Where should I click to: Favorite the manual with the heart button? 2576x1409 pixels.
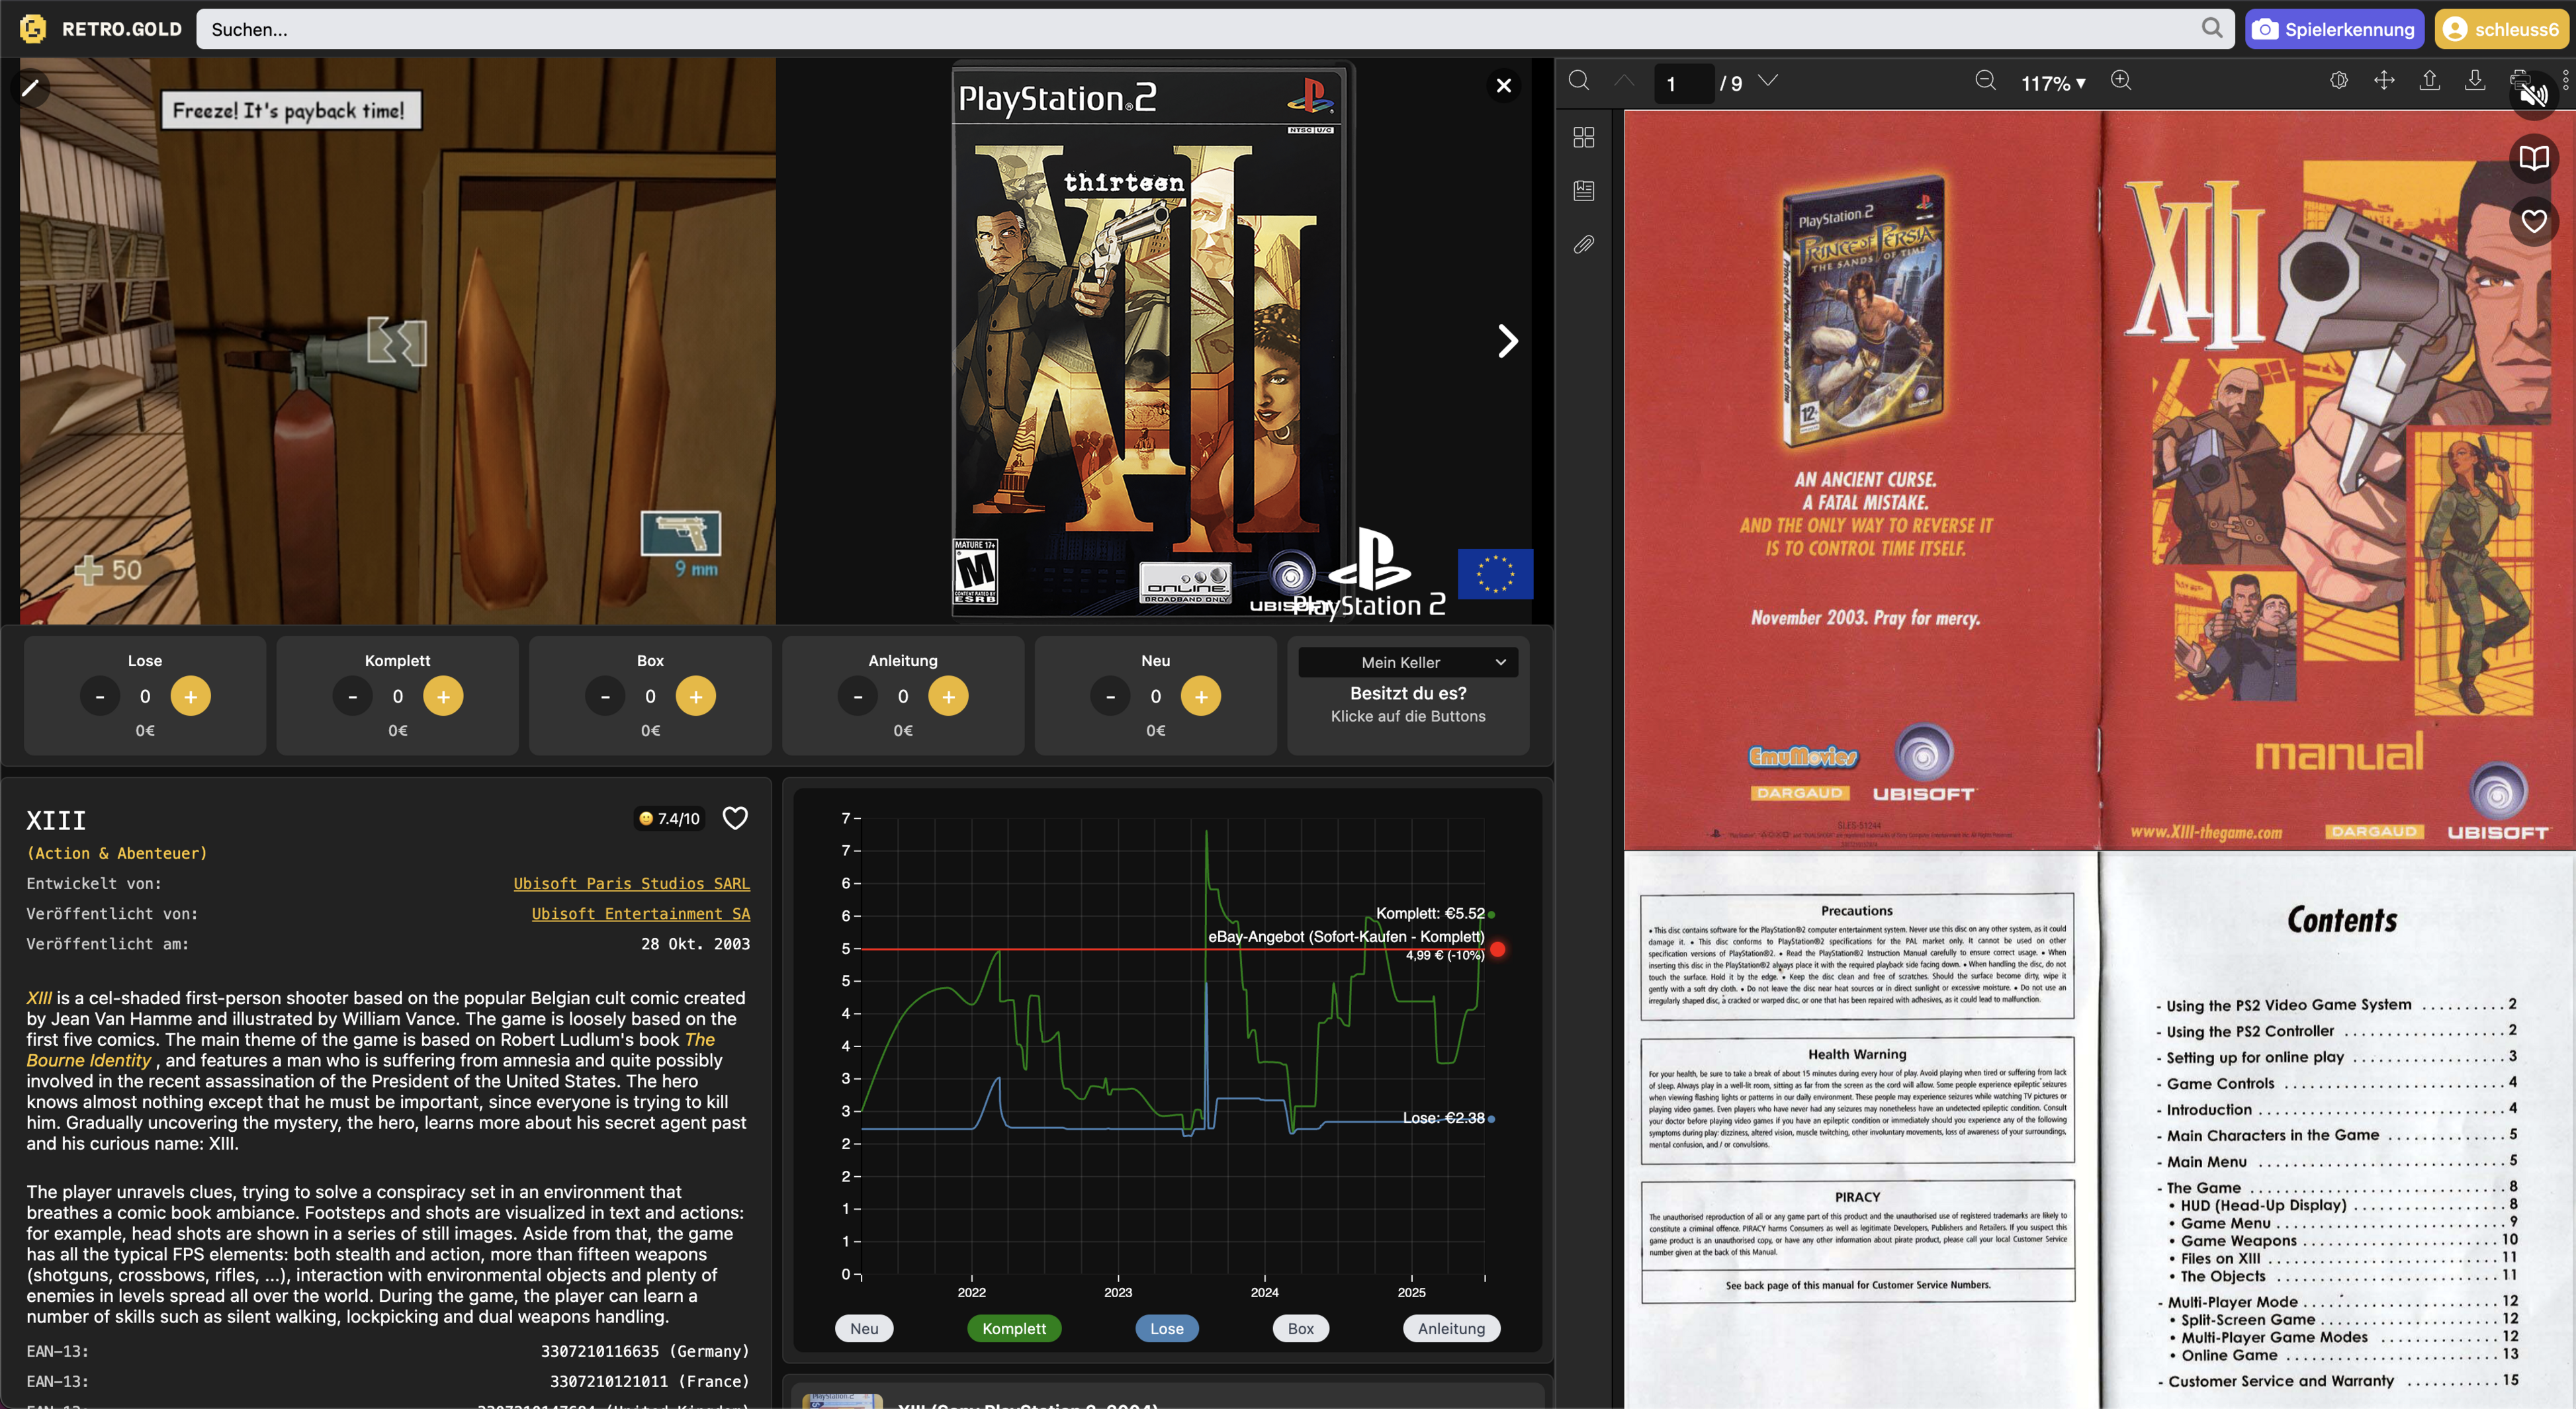tap(2533, 221)
